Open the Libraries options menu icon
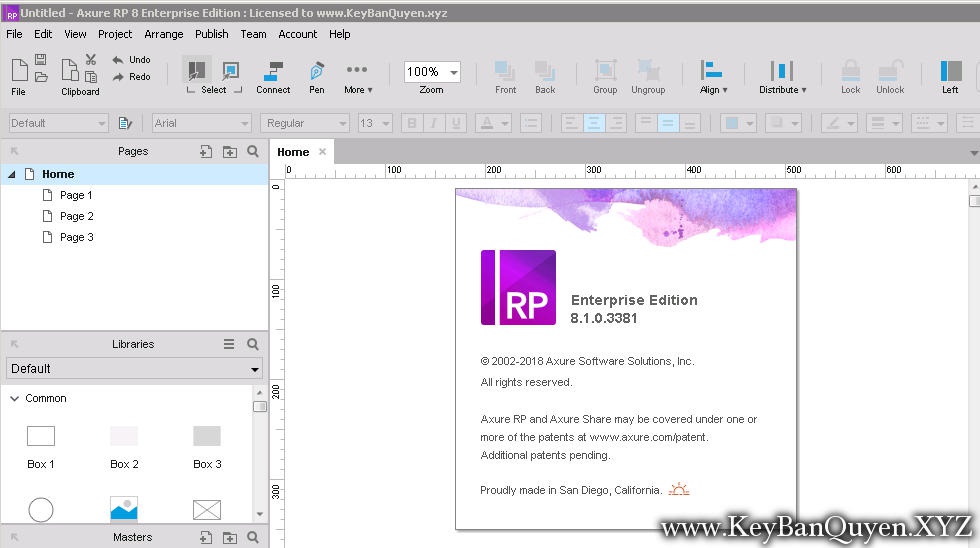980x548 pixels. pyautogui.click(x=229, y=344)
